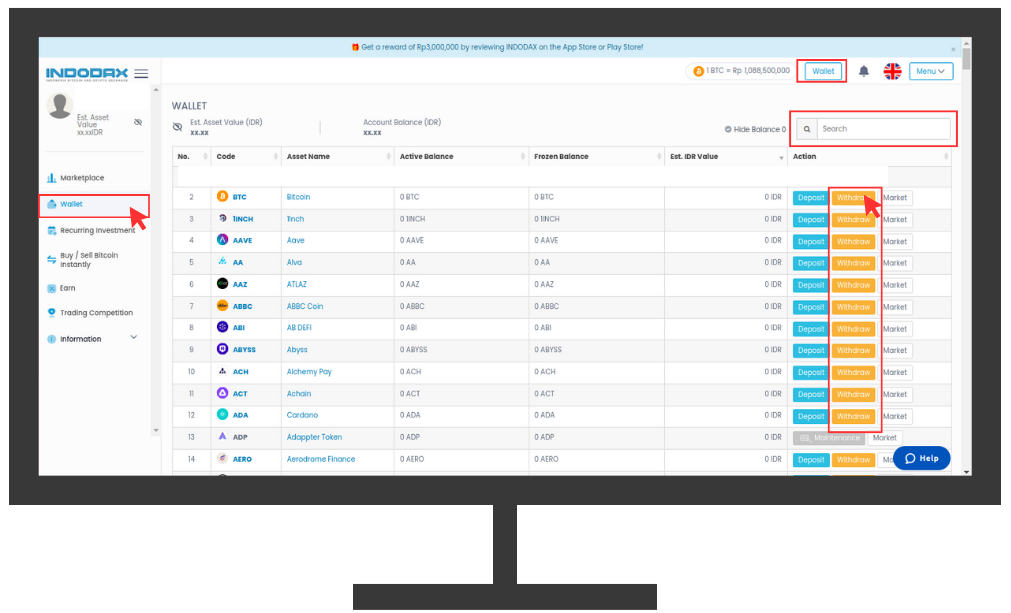Click the Trading Competition trophy icon
The height and width of the screenshot is (613, 1011).
point(52,313)
